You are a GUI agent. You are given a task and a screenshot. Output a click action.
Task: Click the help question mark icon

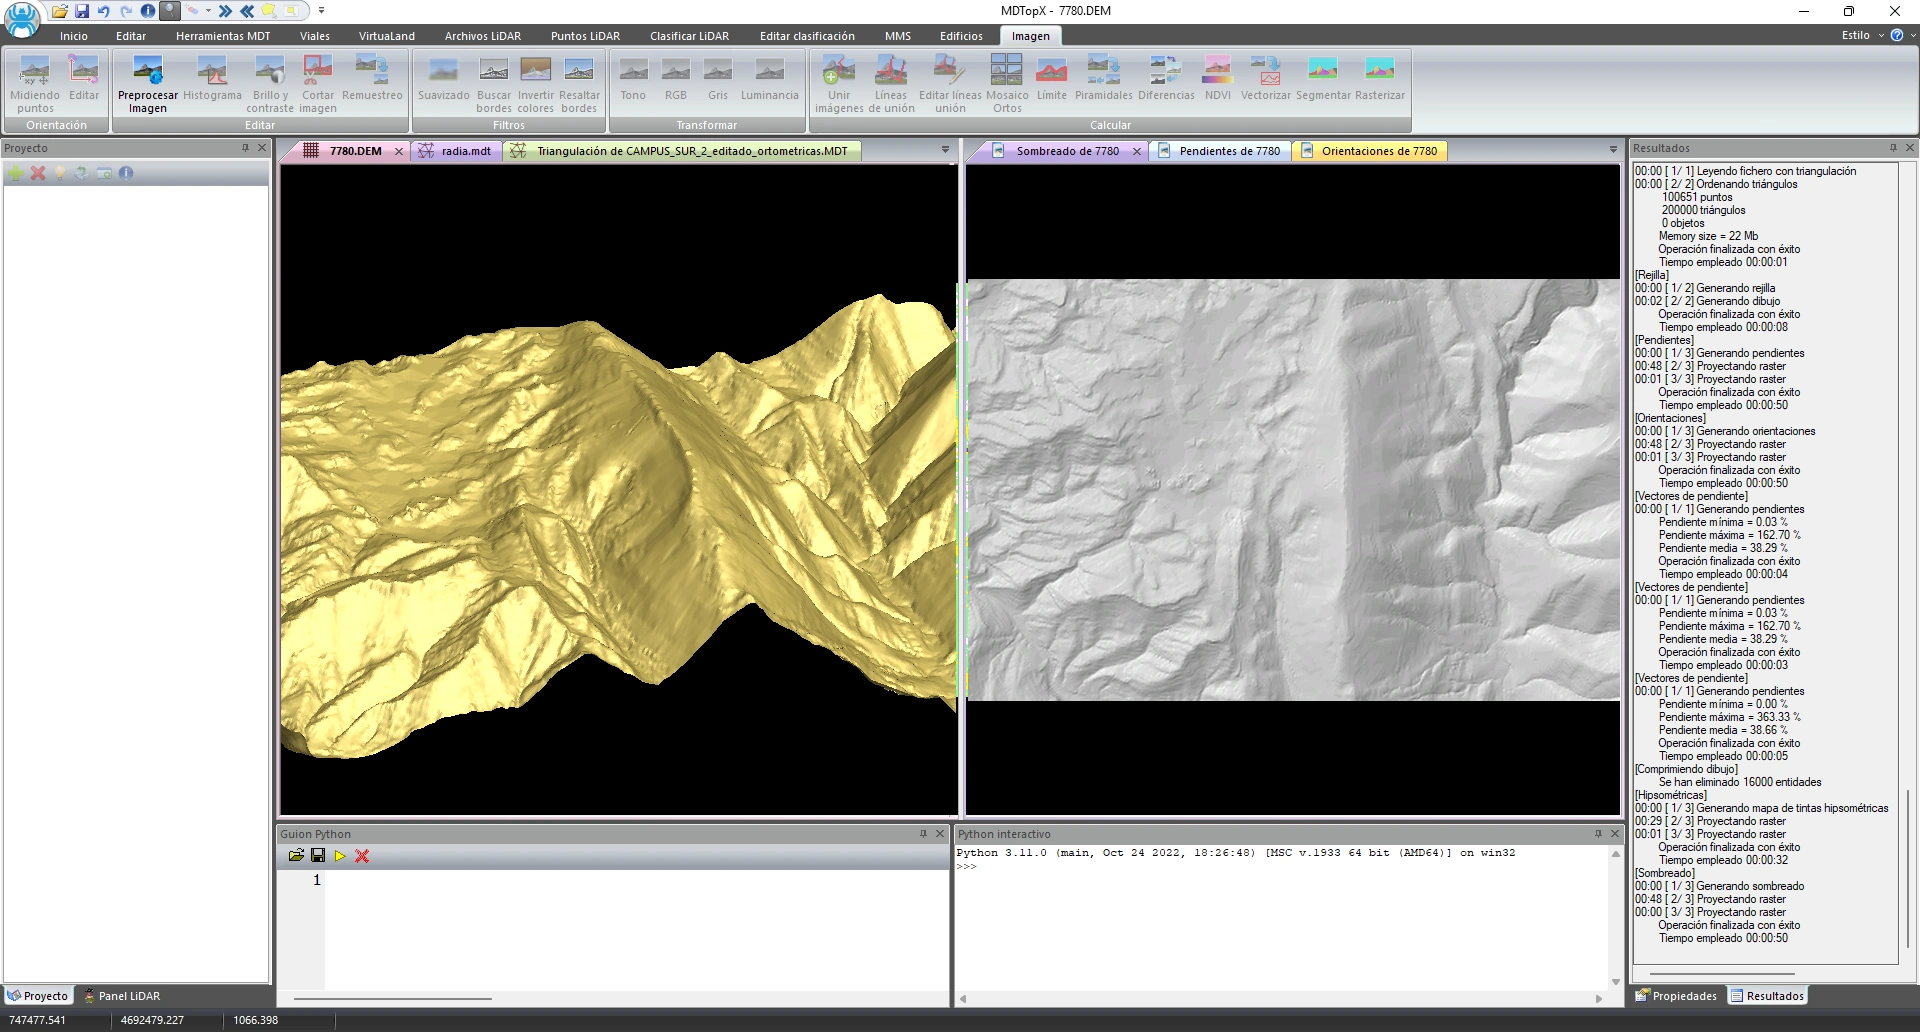(1896, 35)
